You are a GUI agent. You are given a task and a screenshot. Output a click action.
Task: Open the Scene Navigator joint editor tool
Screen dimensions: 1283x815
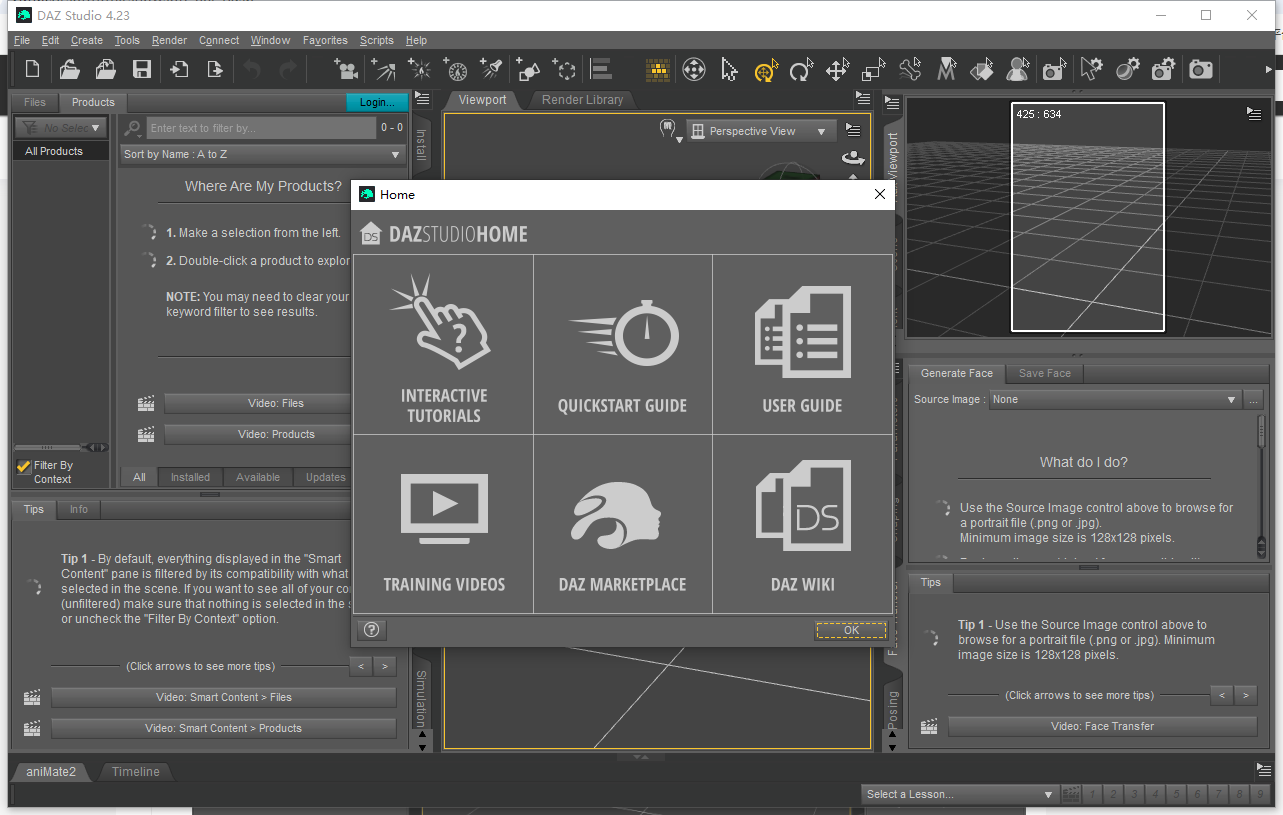click(x=912, y=69)
